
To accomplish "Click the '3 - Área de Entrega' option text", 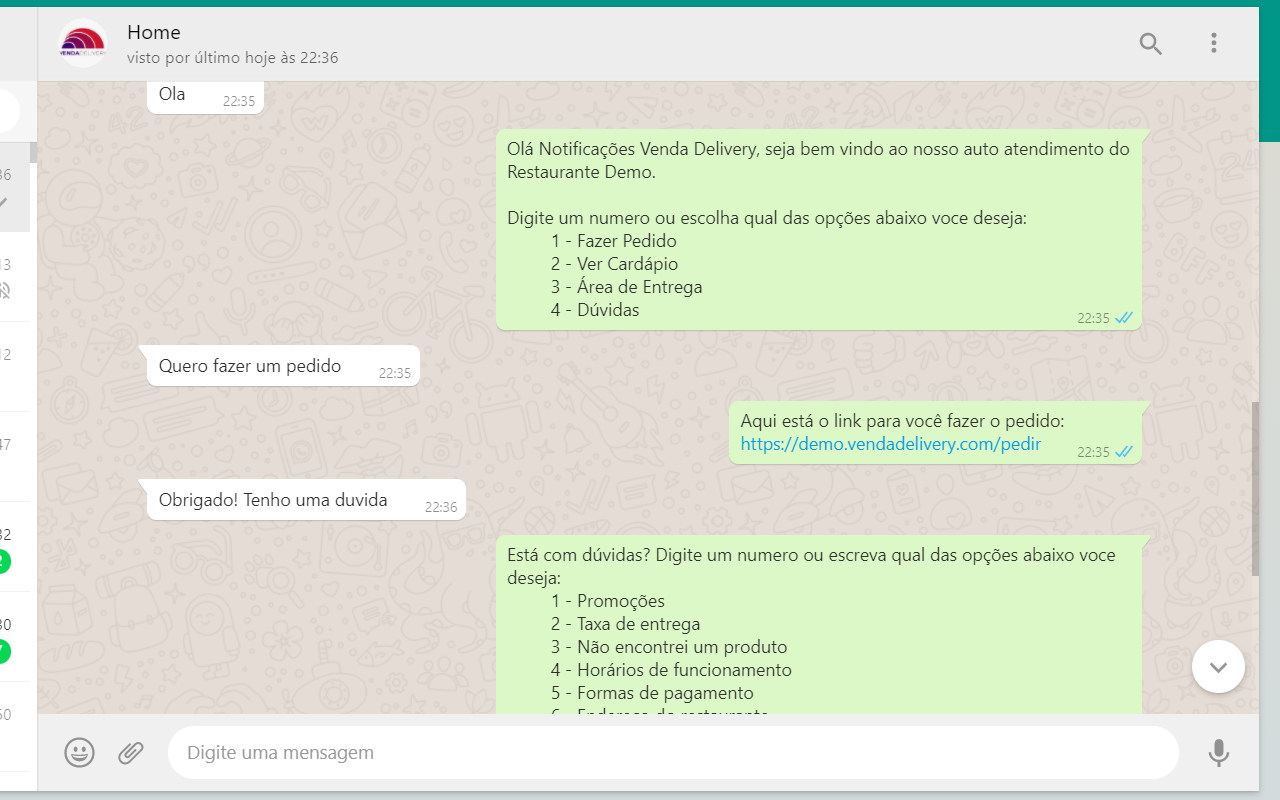I will (626, 287).
